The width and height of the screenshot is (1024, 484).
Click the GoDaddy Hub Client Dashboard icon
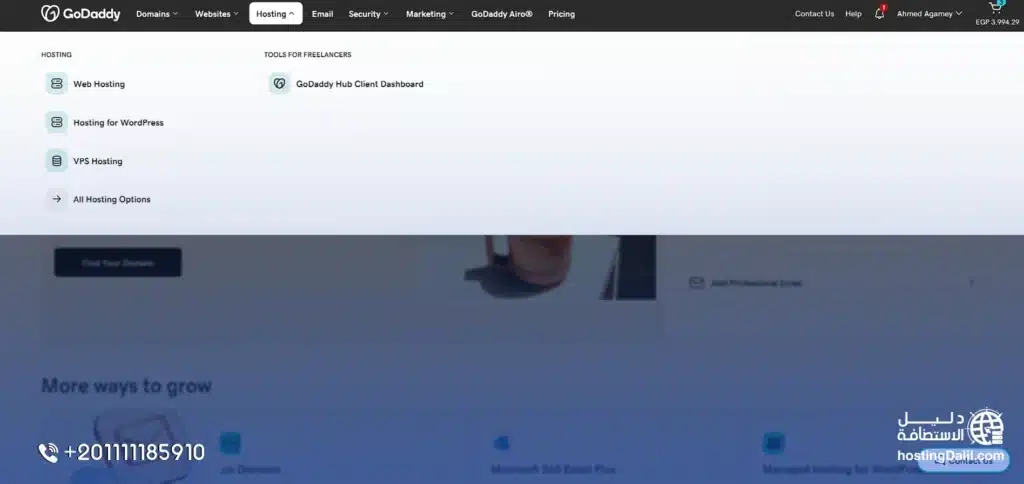(279, 84)
